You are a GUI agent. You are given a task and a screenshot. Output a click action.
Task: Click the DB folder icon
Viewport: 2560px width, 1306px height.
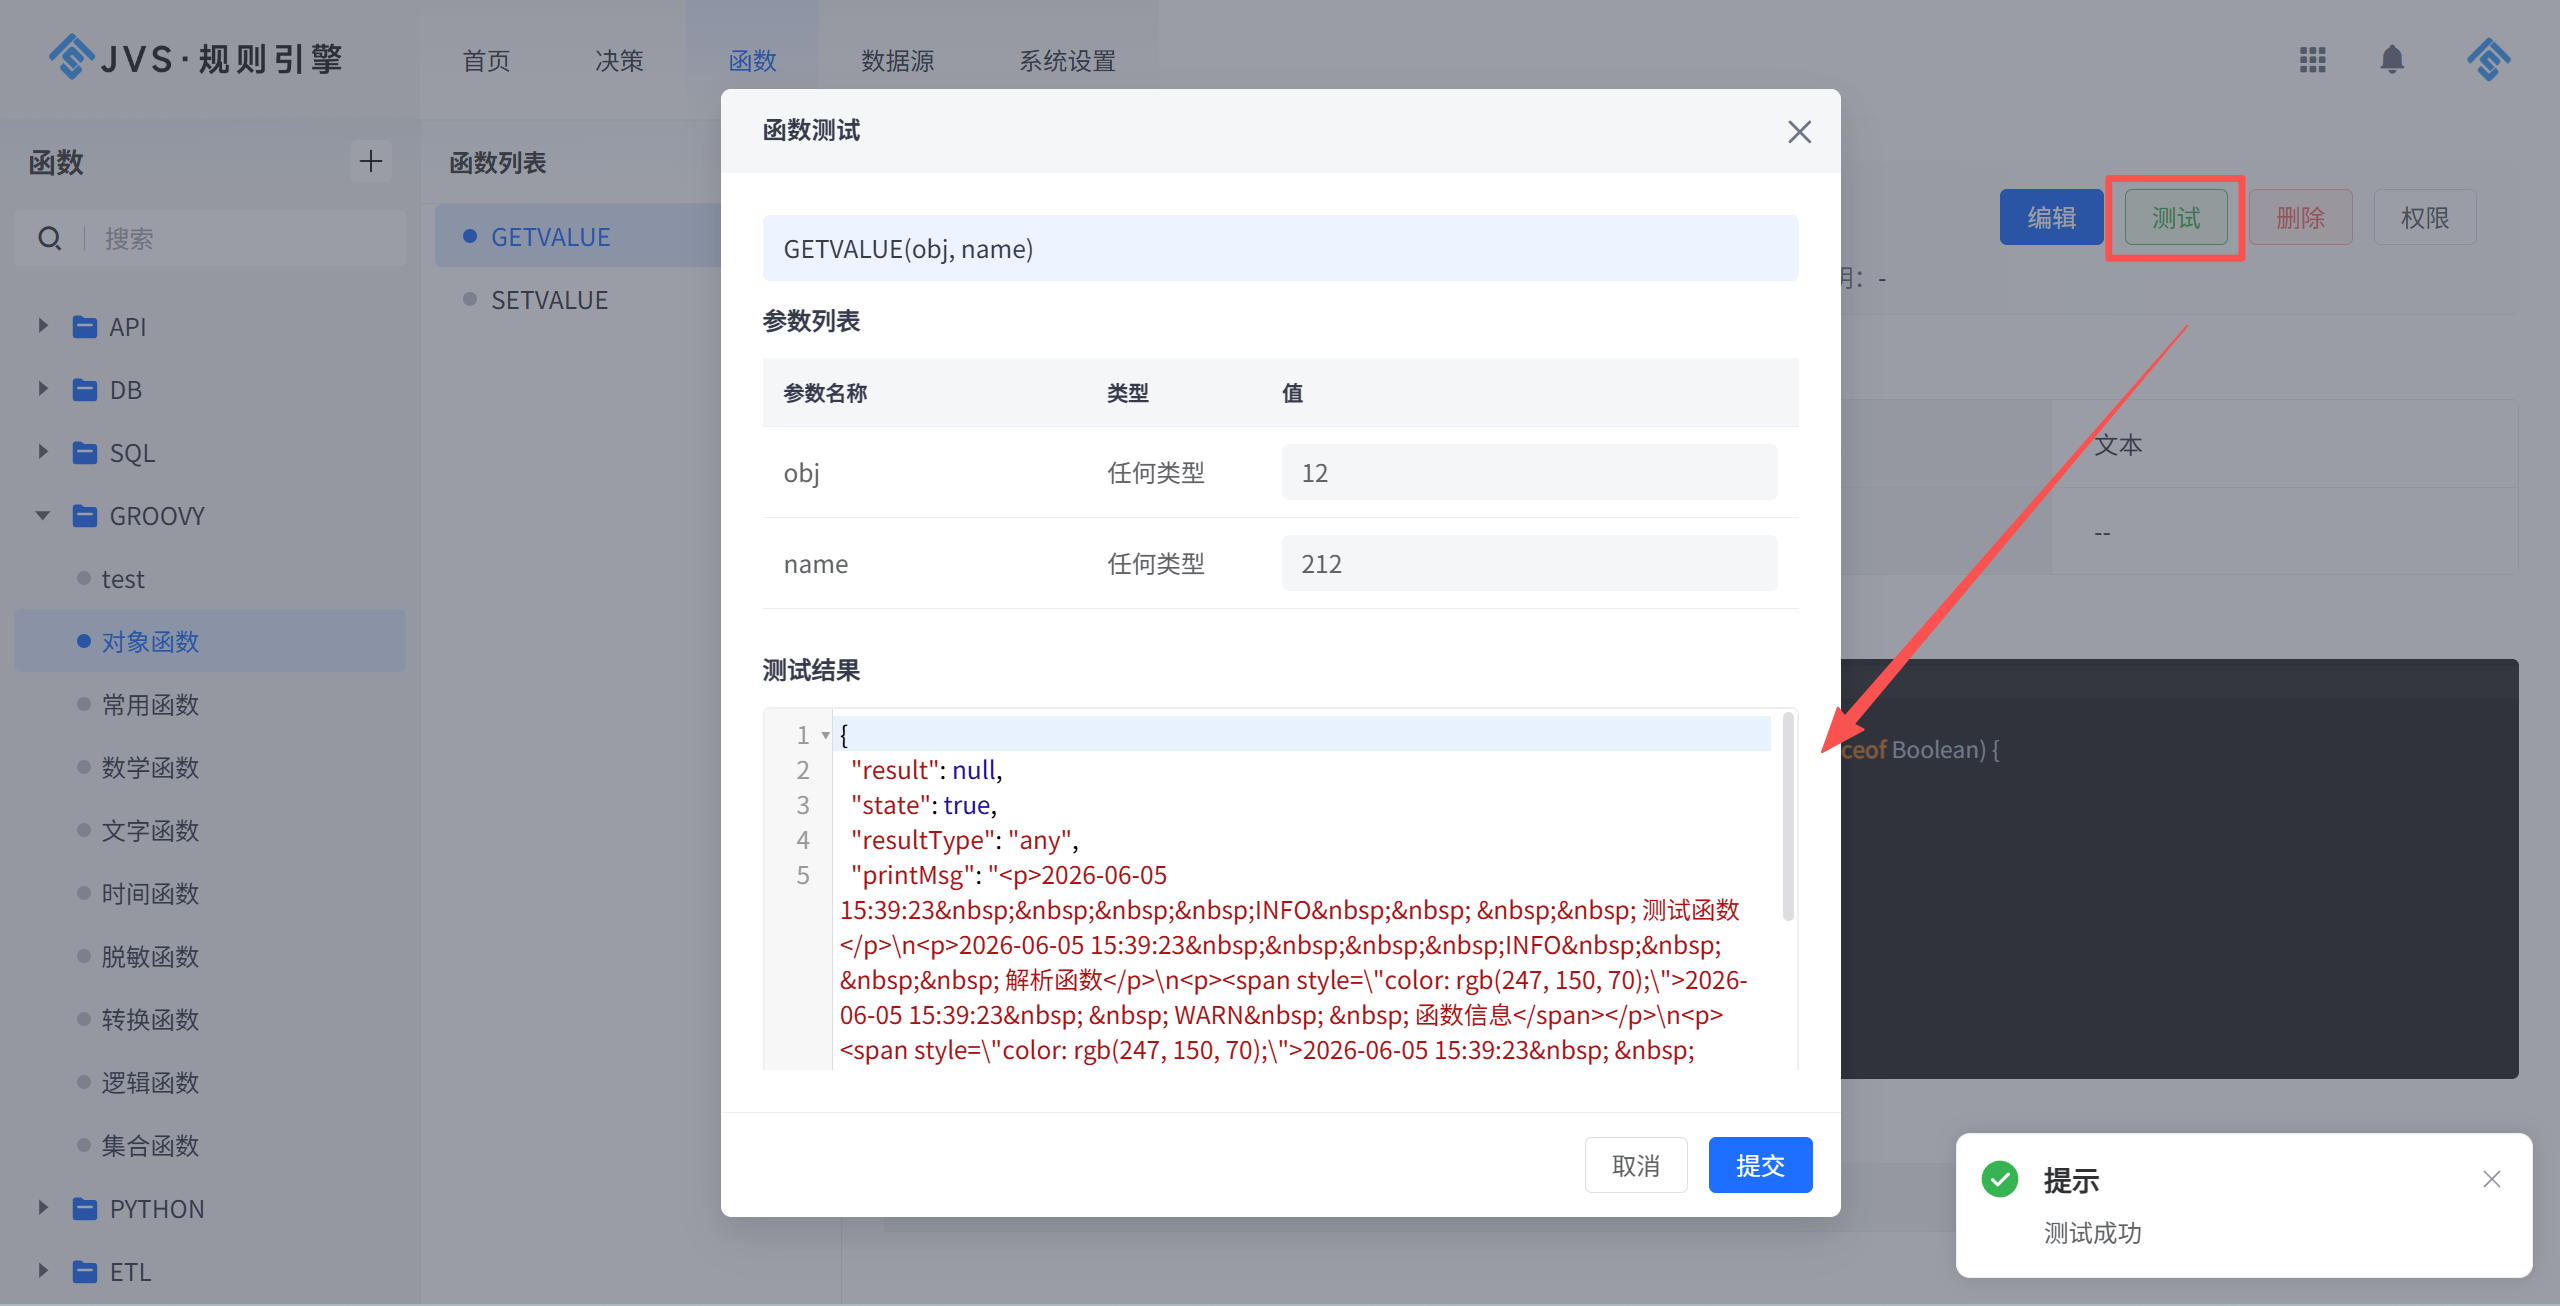85,389
